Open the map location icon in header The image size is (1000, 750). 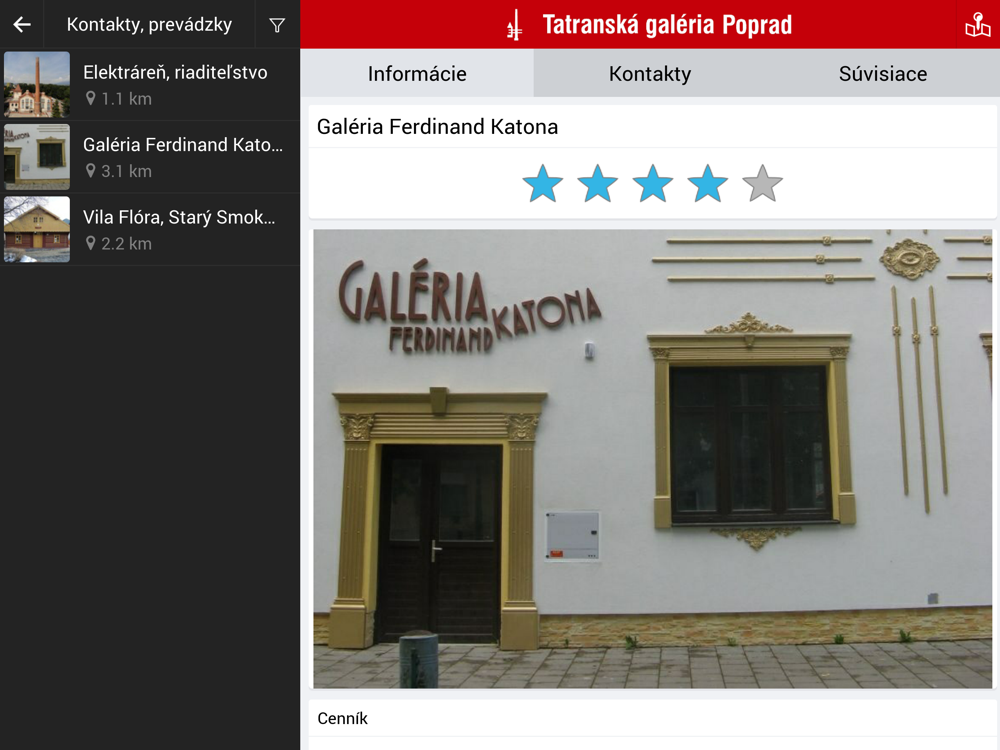pos(978,25)
